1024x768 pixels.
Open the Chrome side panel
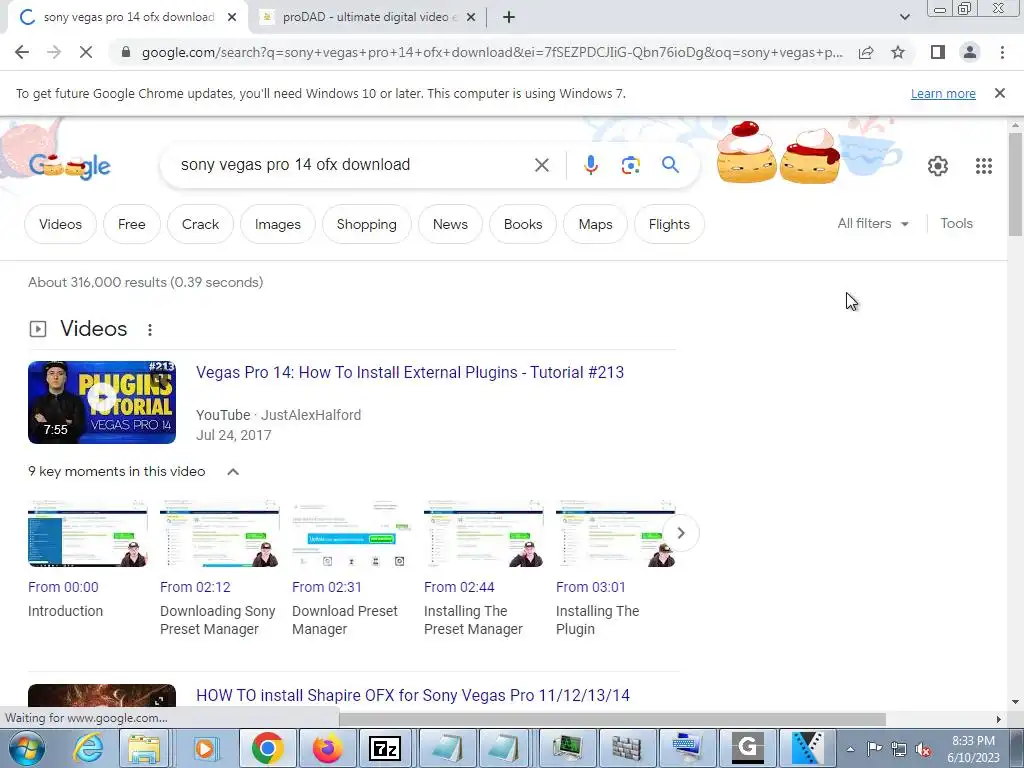click(938, 52)
